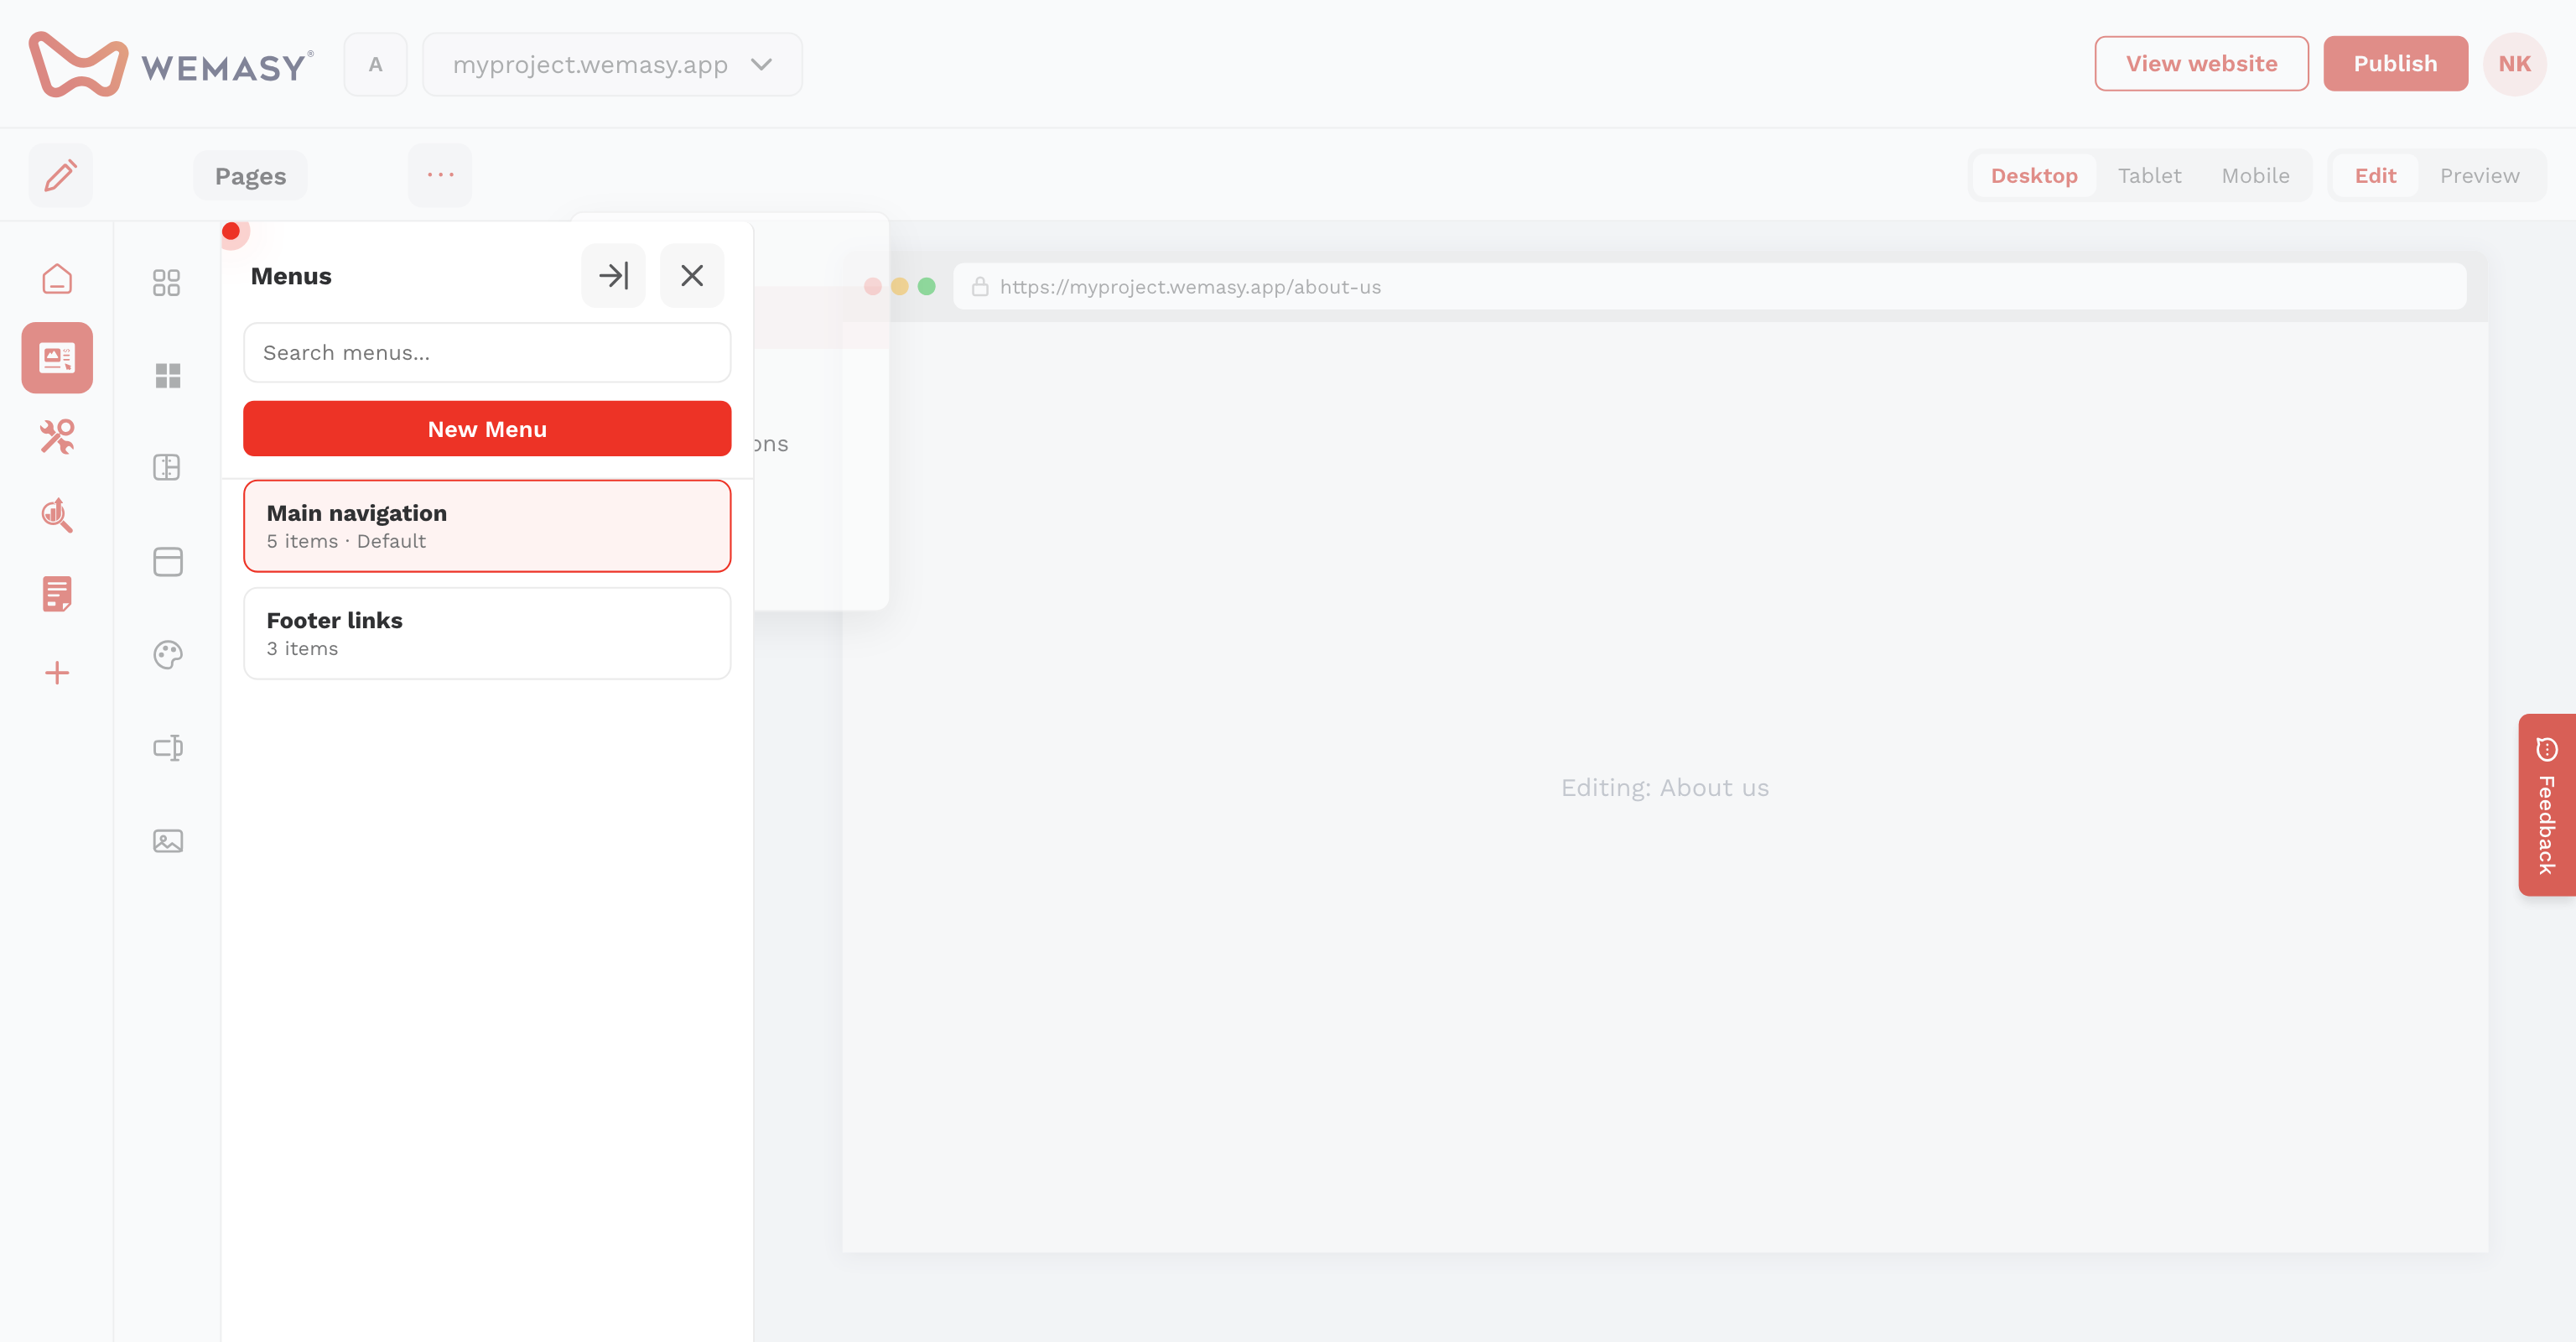
Task: Click the plus add icon in sidebar
Action: (57, 672)
